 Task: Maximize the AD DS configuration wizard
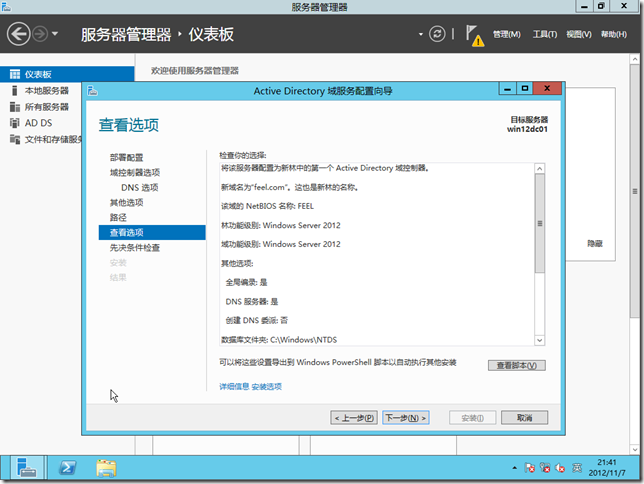[x=525, y=88]
